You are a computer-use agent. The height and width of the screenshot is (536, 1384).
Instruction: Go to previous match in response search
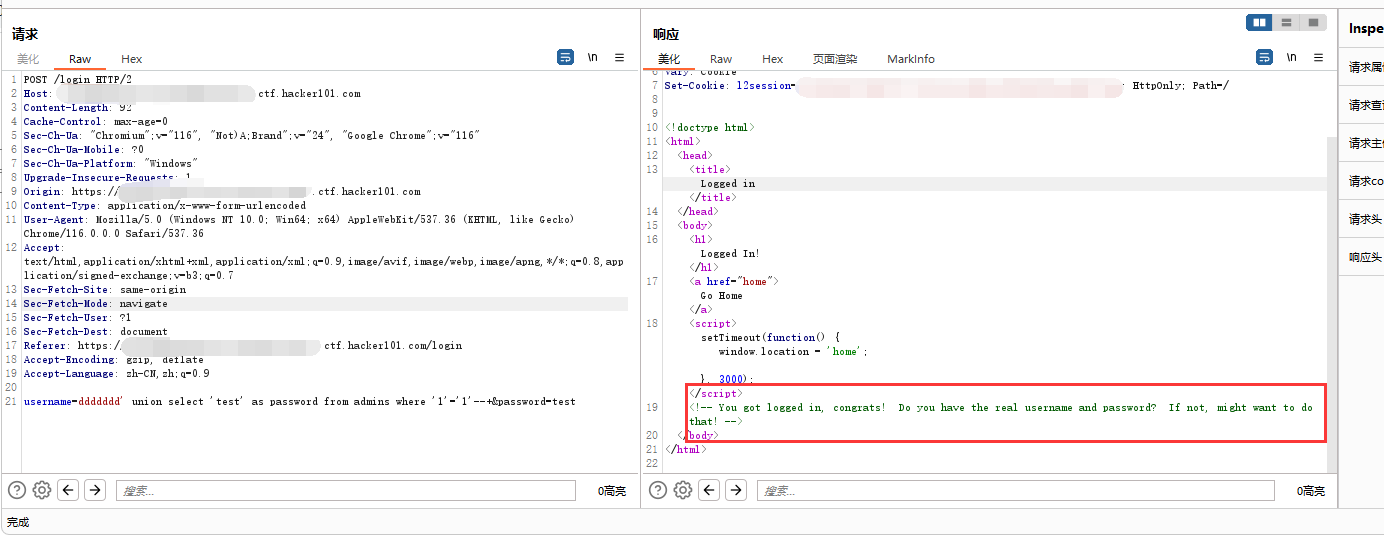click(x=709, y=490)
